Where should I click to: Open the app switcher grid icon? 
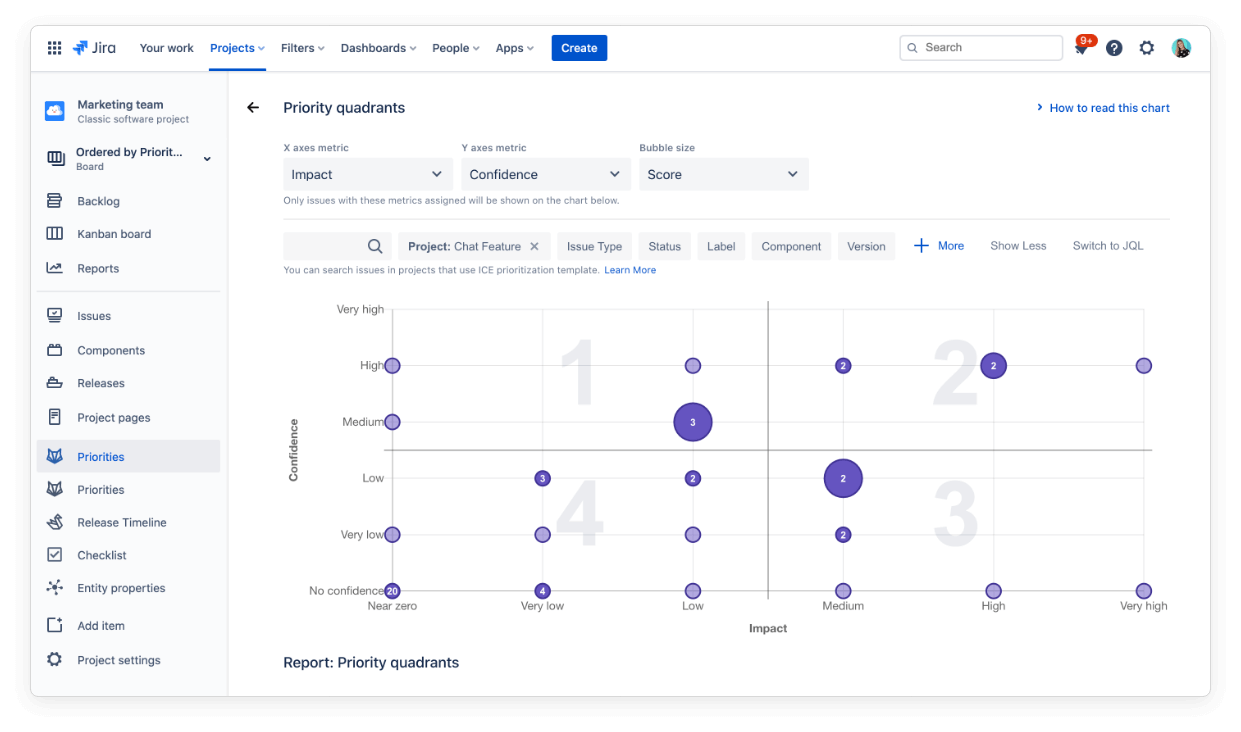tap(54, 48)
